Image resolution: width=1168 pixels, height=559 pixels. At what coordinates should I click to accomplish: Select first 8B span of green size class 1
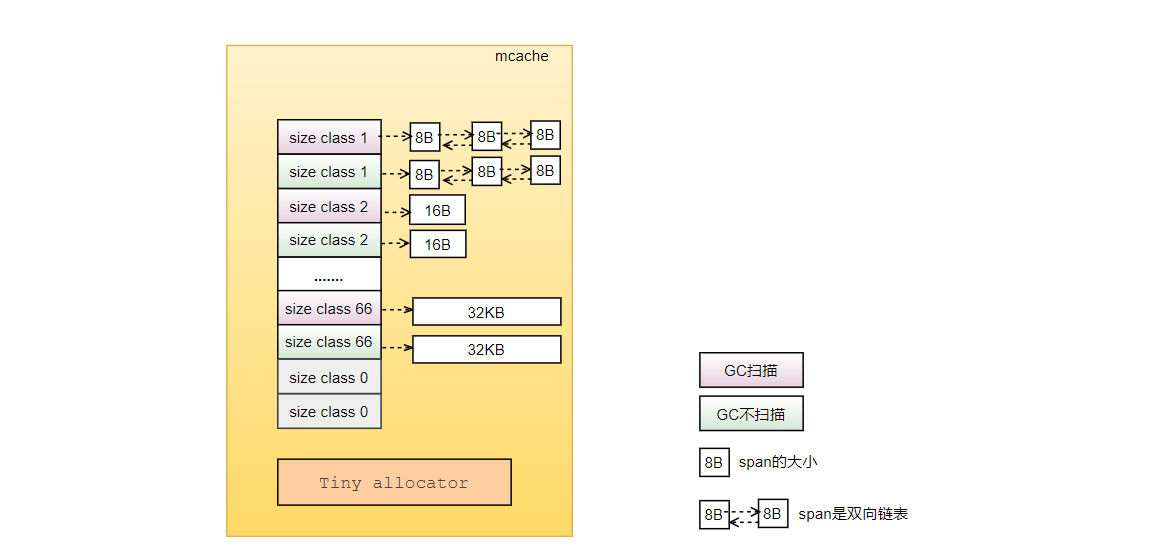(x=425, y=174)
